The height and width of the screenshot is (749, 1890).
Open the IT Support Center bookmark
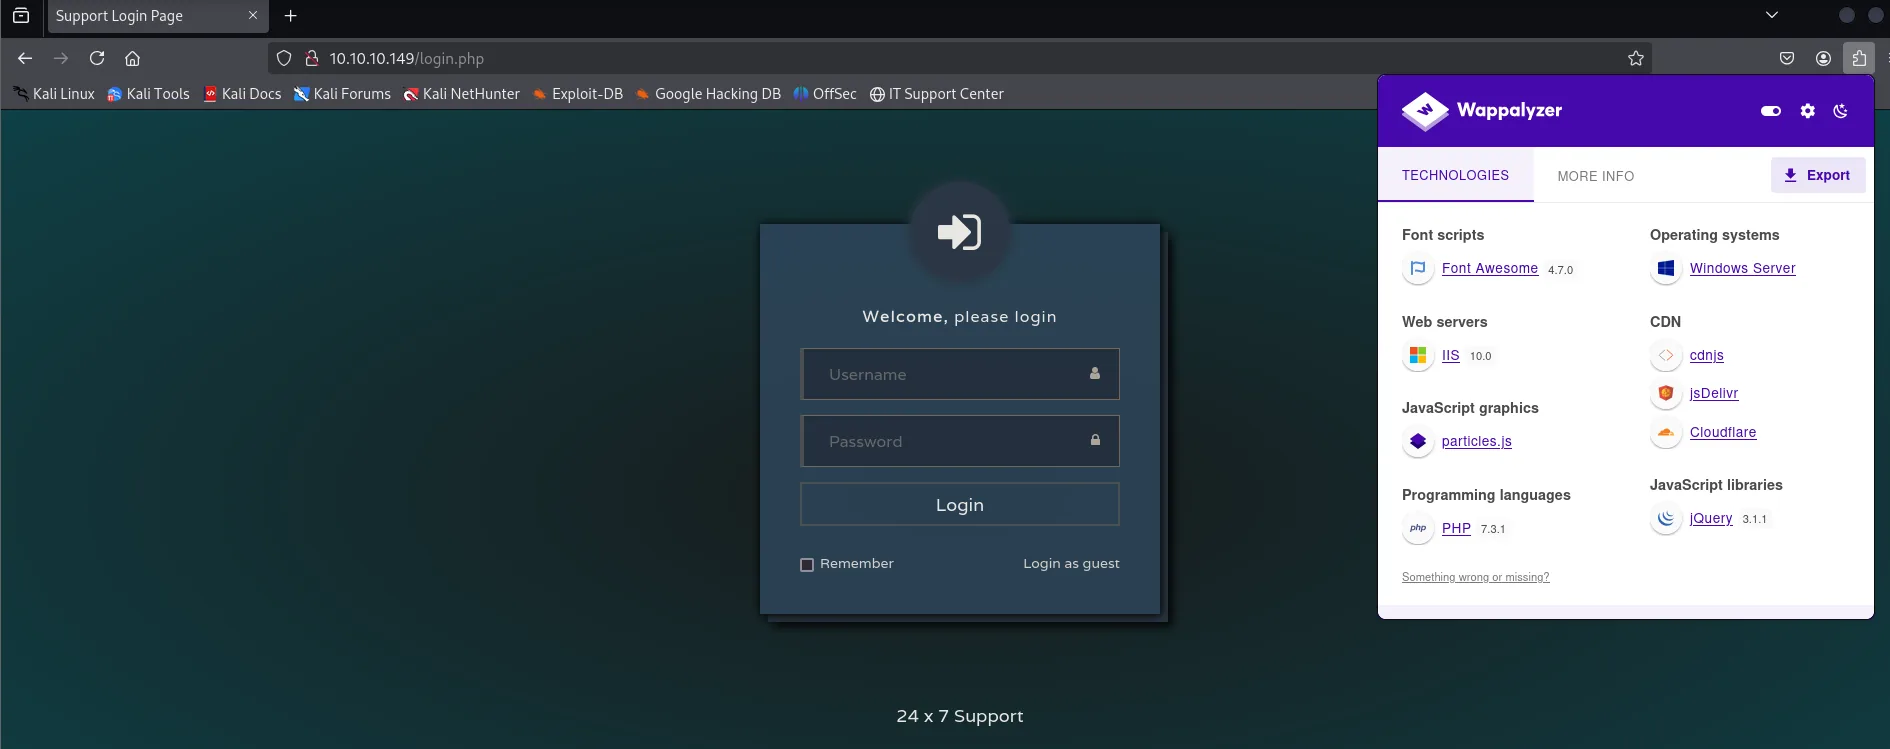(936, 94)
